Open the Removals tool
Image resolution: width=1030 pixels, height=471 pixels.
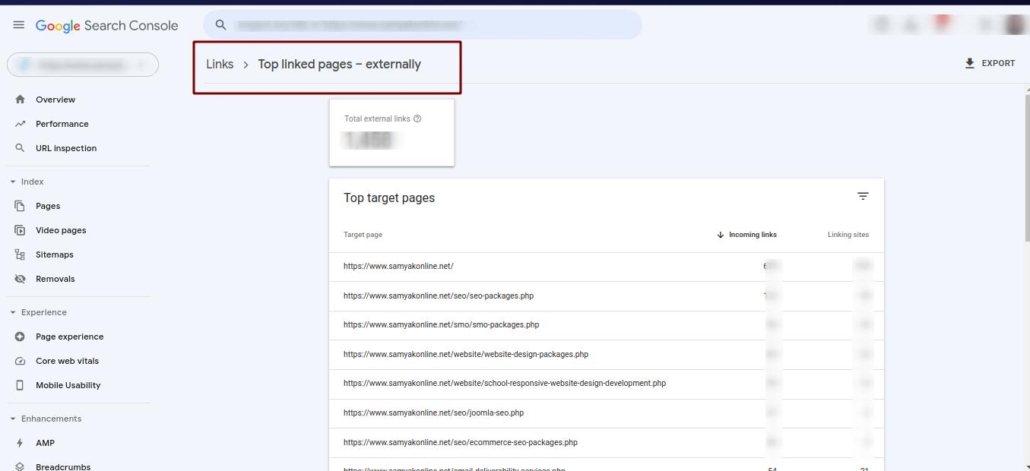click(55, 279)
